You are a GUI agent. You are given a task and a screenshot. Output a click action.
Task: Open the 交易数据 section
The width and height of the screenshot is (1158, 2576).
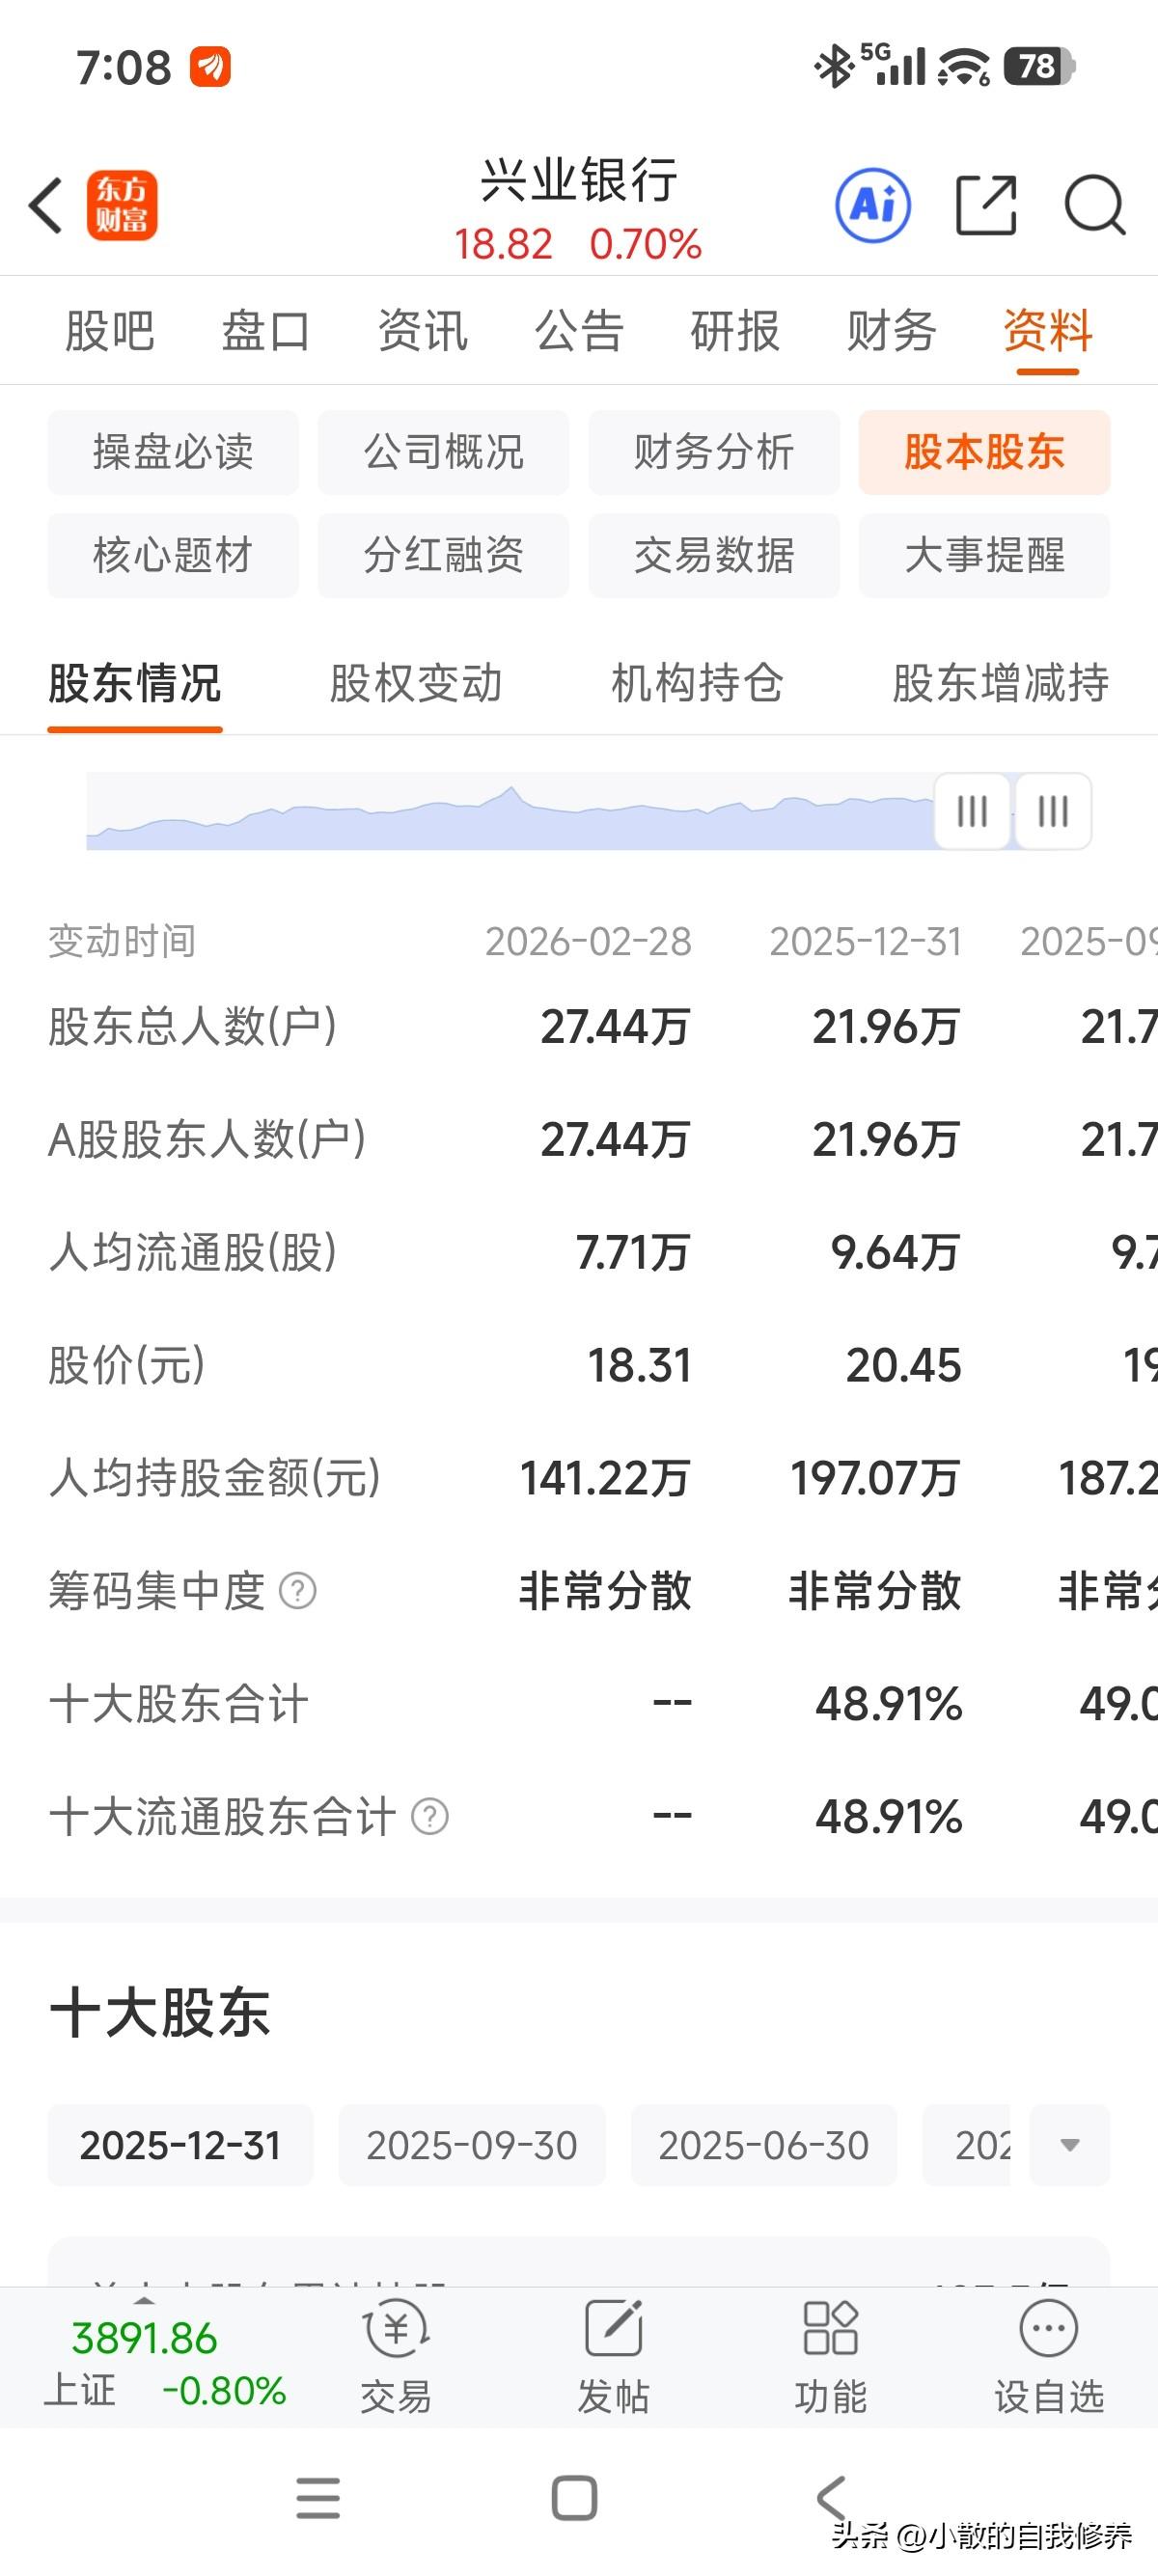click(x=714, y=555)
